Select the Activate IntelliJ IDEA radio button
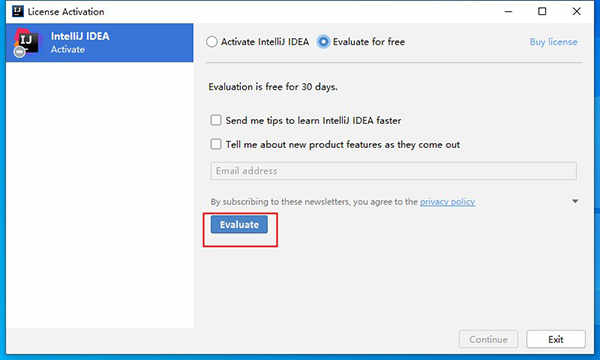Viewport: 600px width, 360px height. coord(212,42)
